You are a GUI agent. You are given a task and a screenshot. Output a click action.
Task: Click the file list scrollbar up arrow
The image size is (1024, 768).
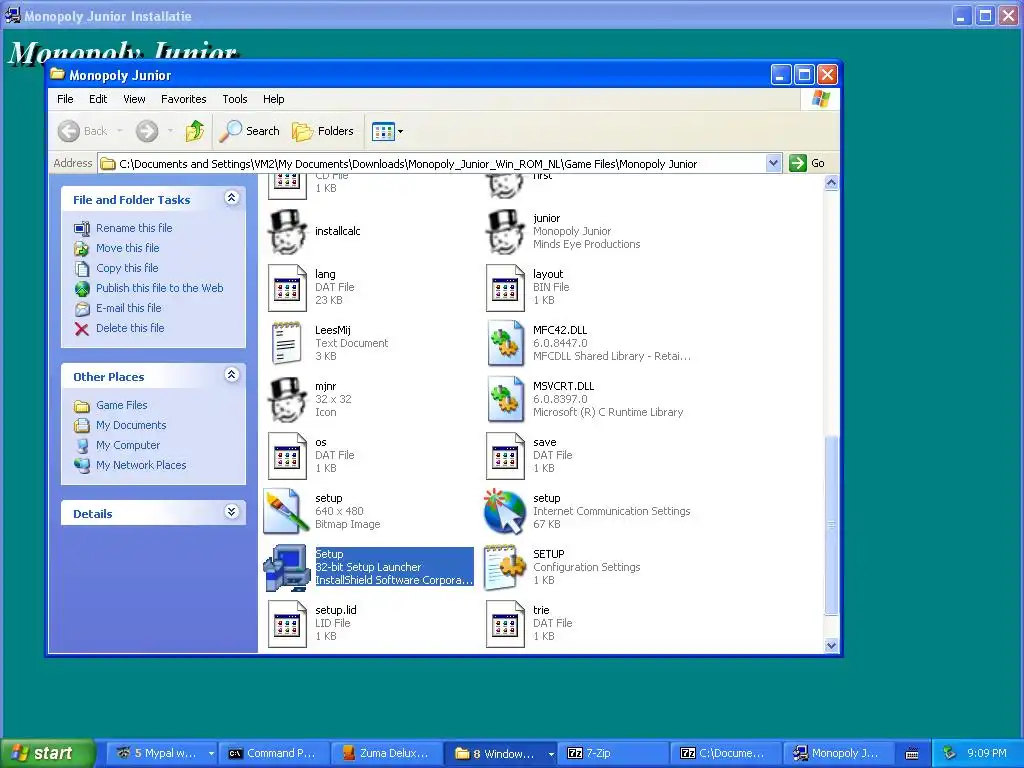(831, 184)
